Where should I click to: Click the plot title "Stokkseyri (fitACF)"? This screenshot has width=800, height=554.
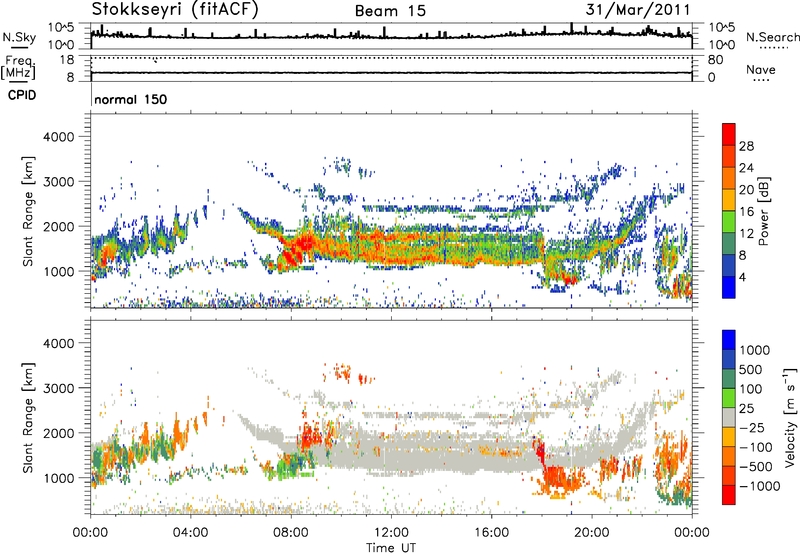click(x=175, y=10)
